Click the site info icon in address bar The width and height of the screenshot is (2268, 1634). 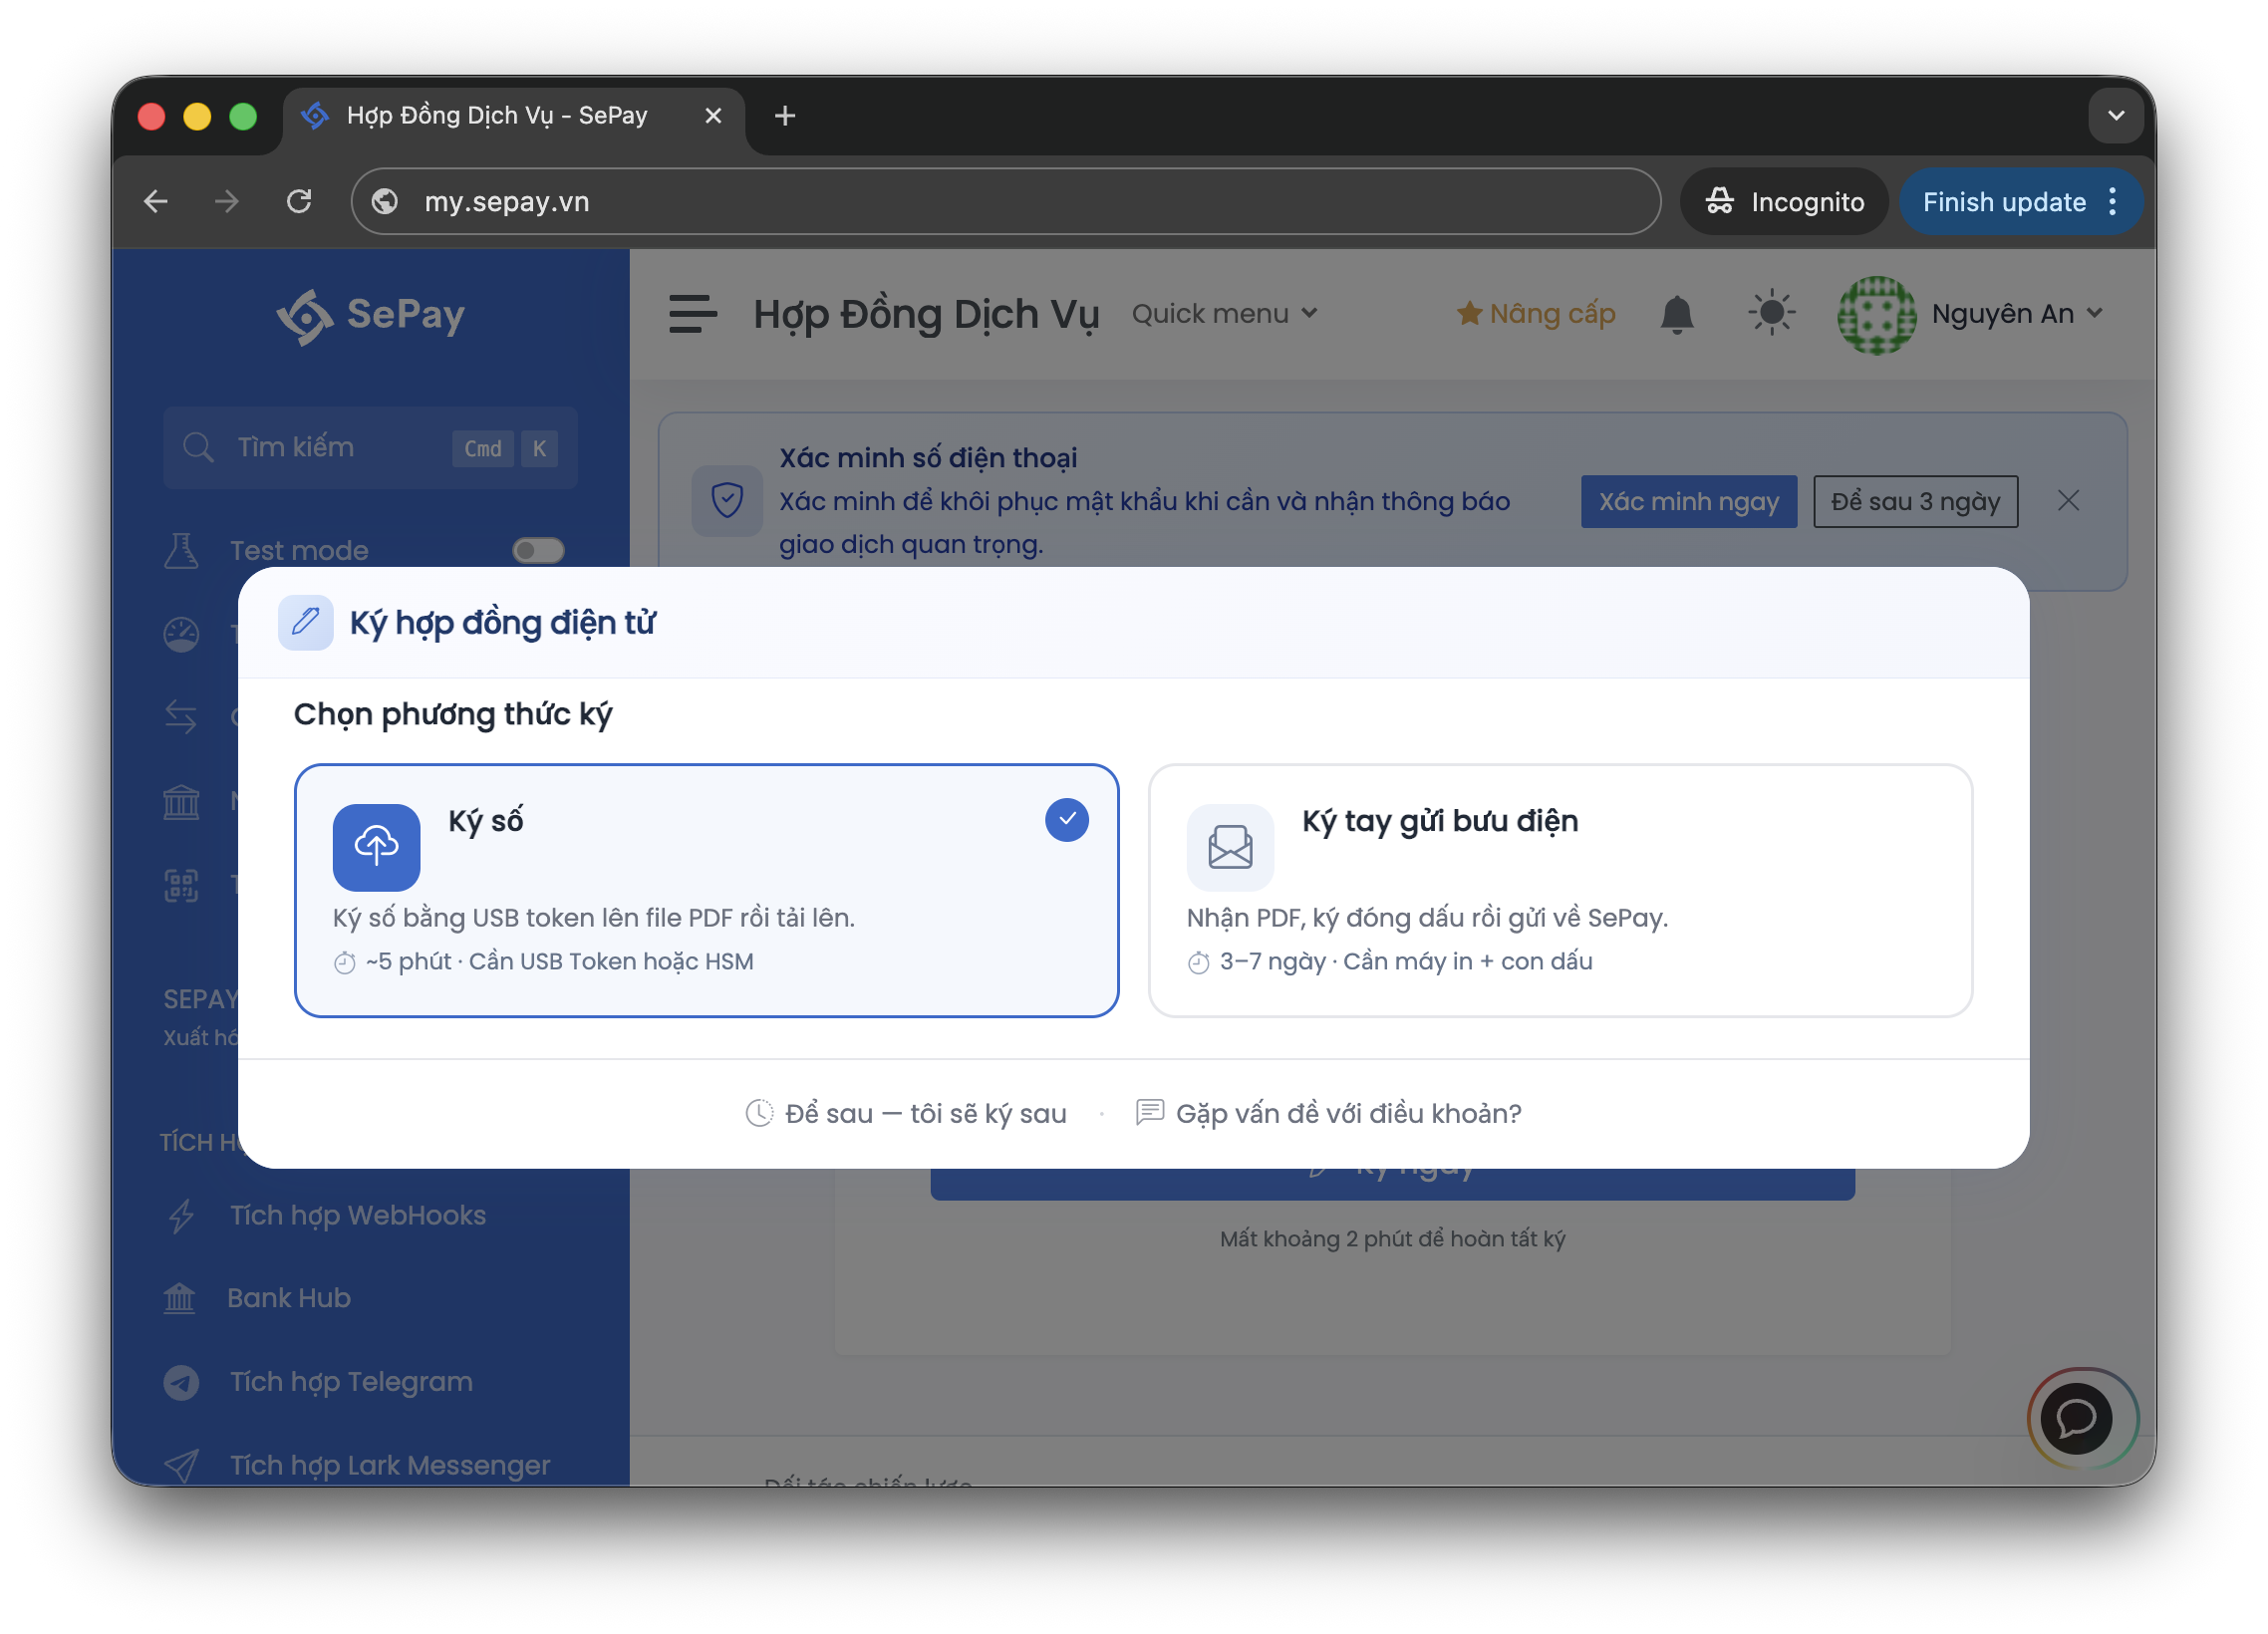click(385, 202)
